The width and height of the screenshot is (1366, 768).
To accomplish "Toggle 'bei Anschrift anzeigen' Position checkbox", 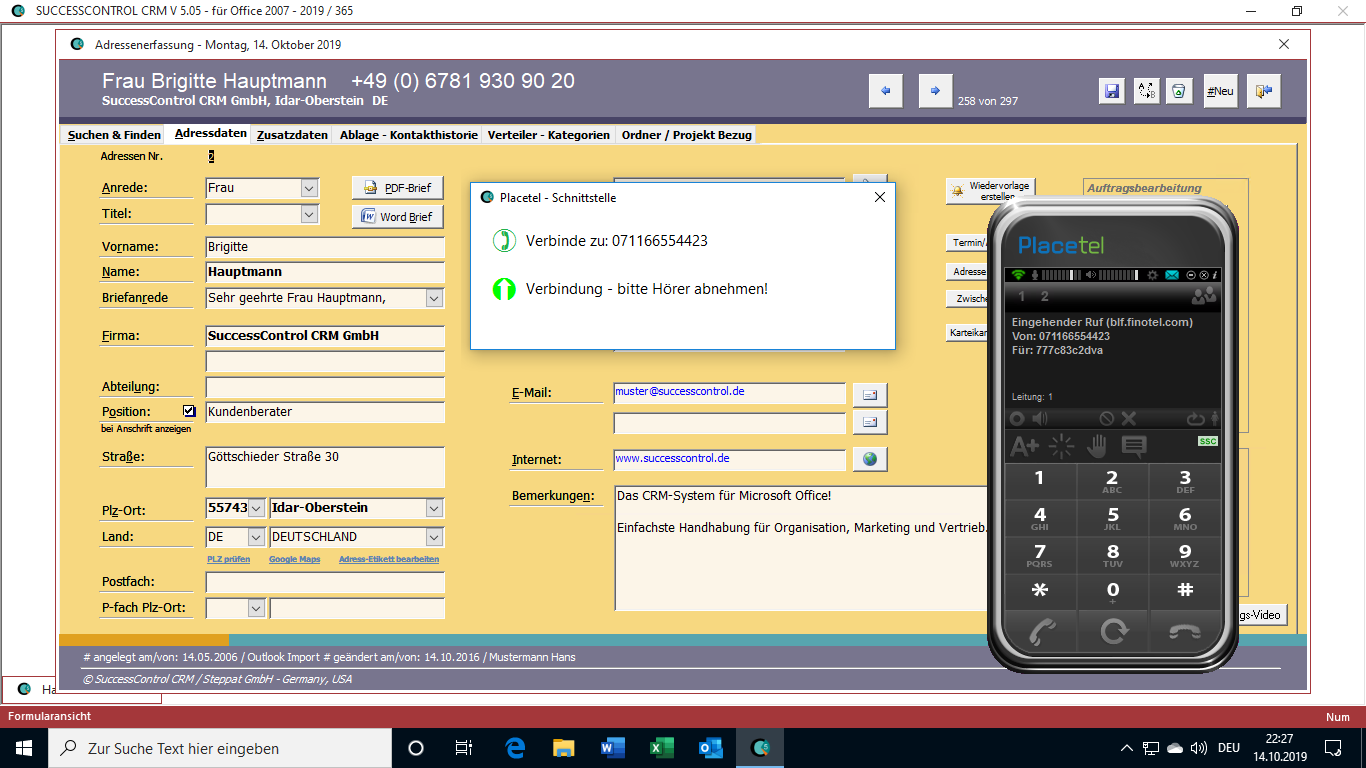I will [189, 411].
